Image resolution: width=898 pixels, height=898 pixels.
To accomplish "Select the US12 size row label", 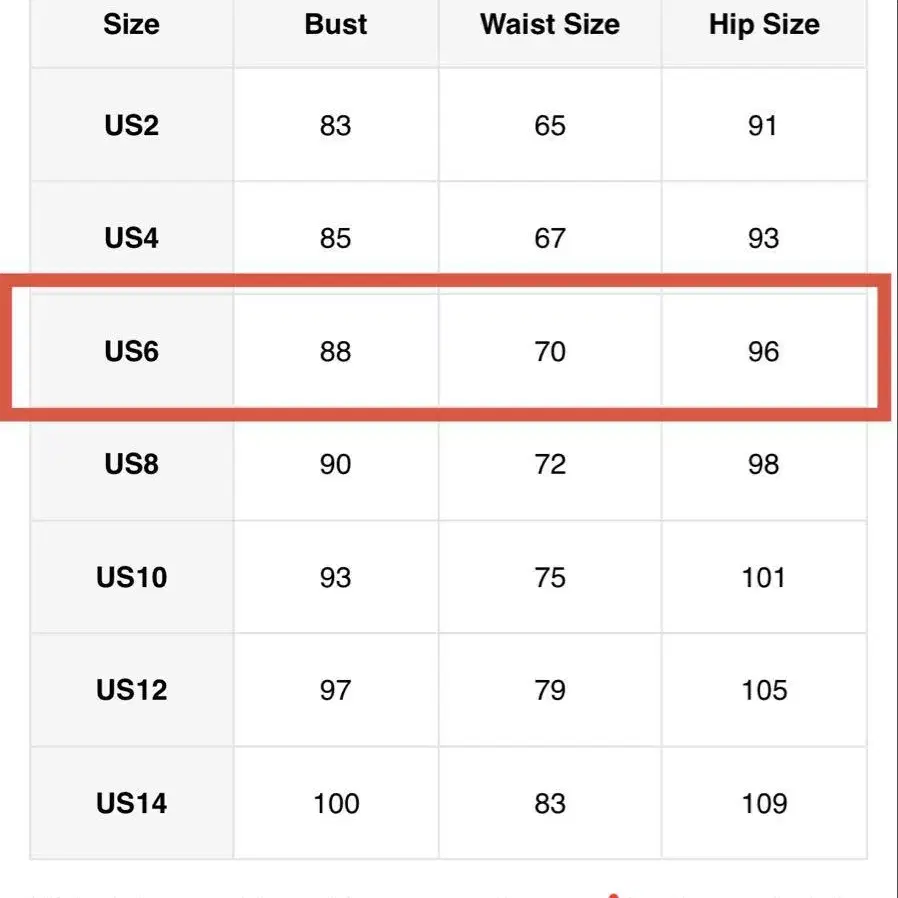I will tap(131, 691).
